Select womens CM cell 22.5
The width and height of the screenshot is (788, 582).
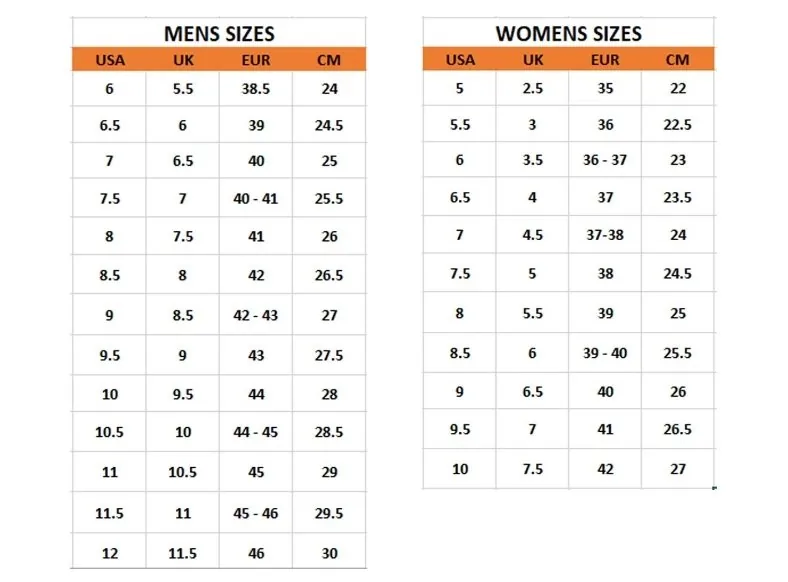677,125
